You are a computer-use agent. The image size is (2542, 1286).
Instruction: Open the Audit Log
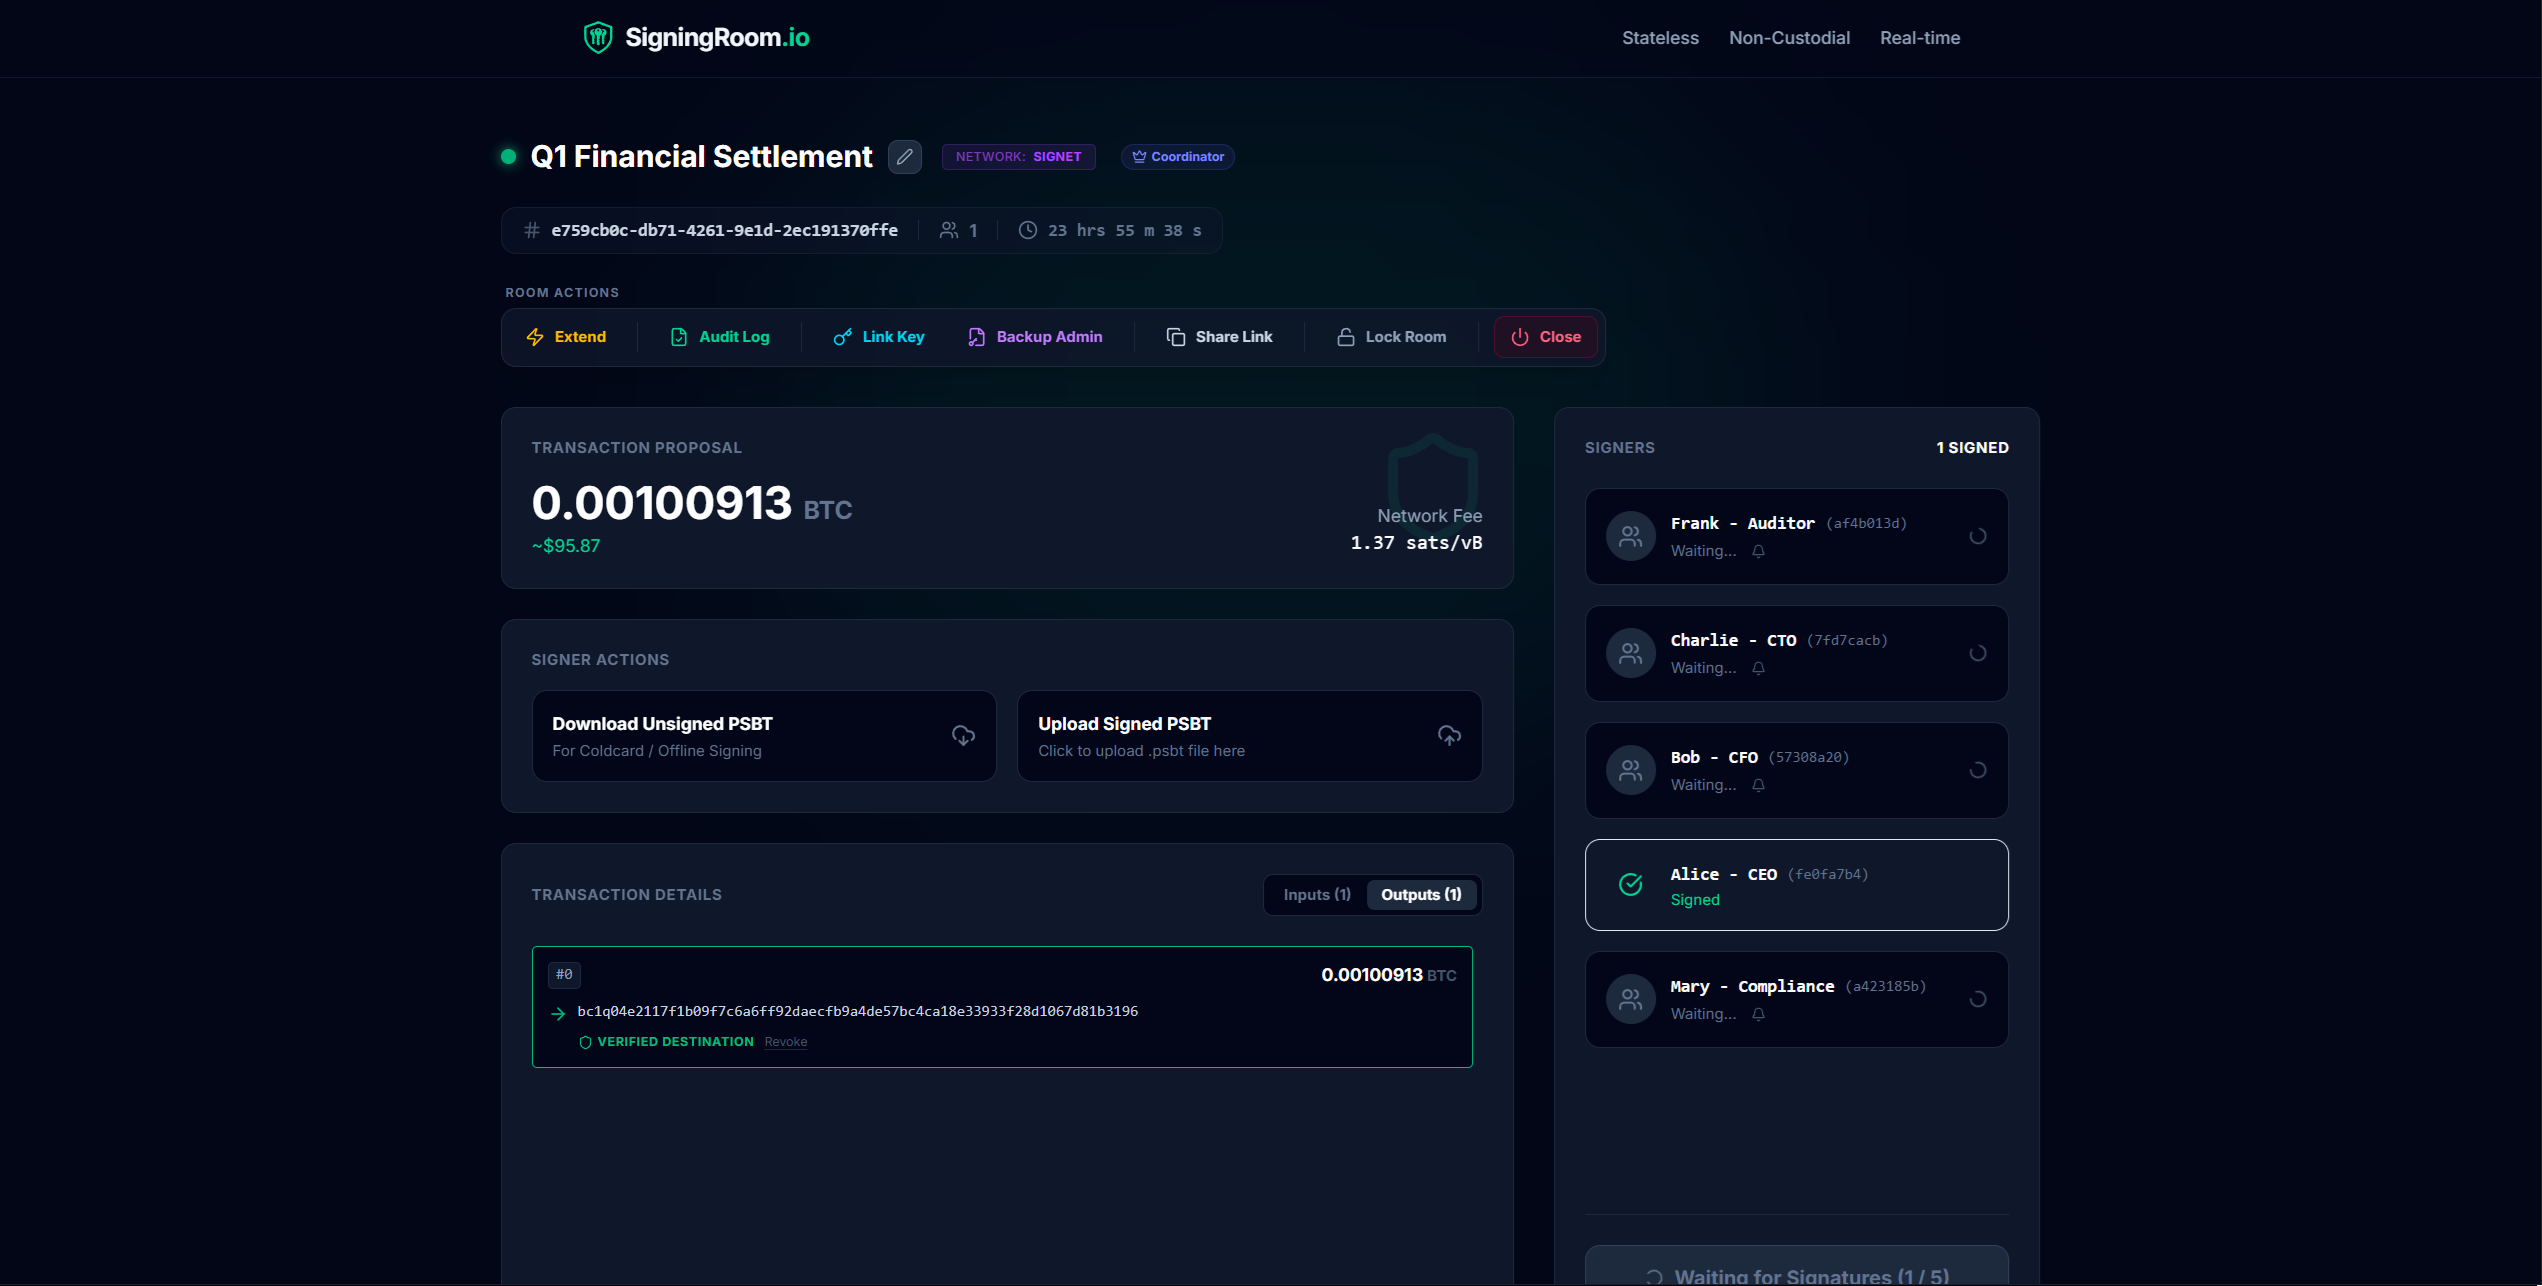point(718,337)
